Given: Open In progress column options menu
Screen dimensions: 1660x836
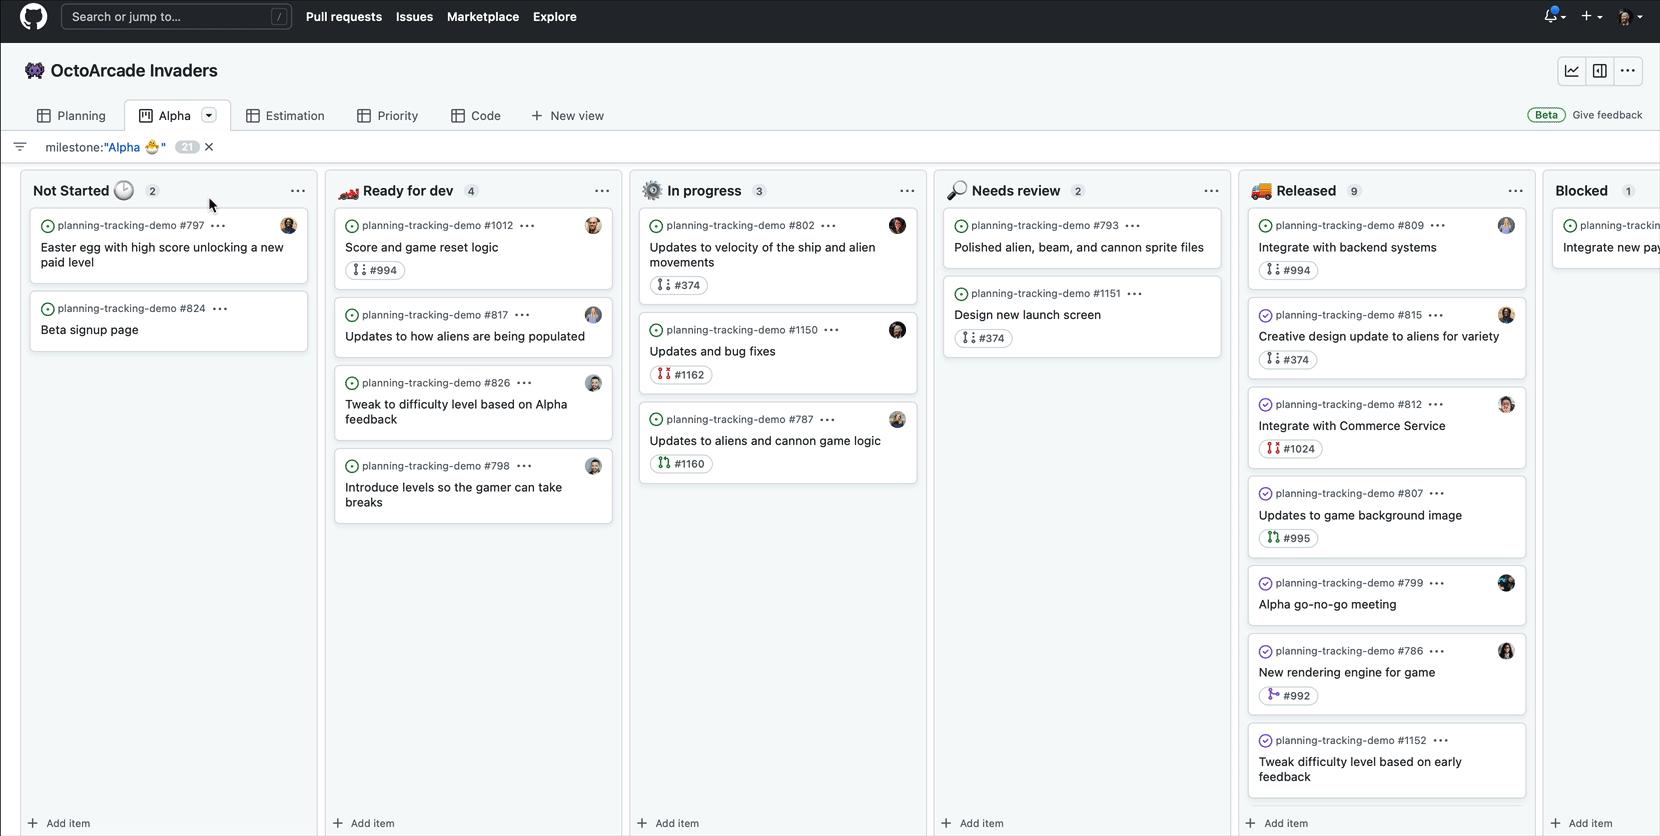Looking at the screenshot, I should (x=907, y=191).
